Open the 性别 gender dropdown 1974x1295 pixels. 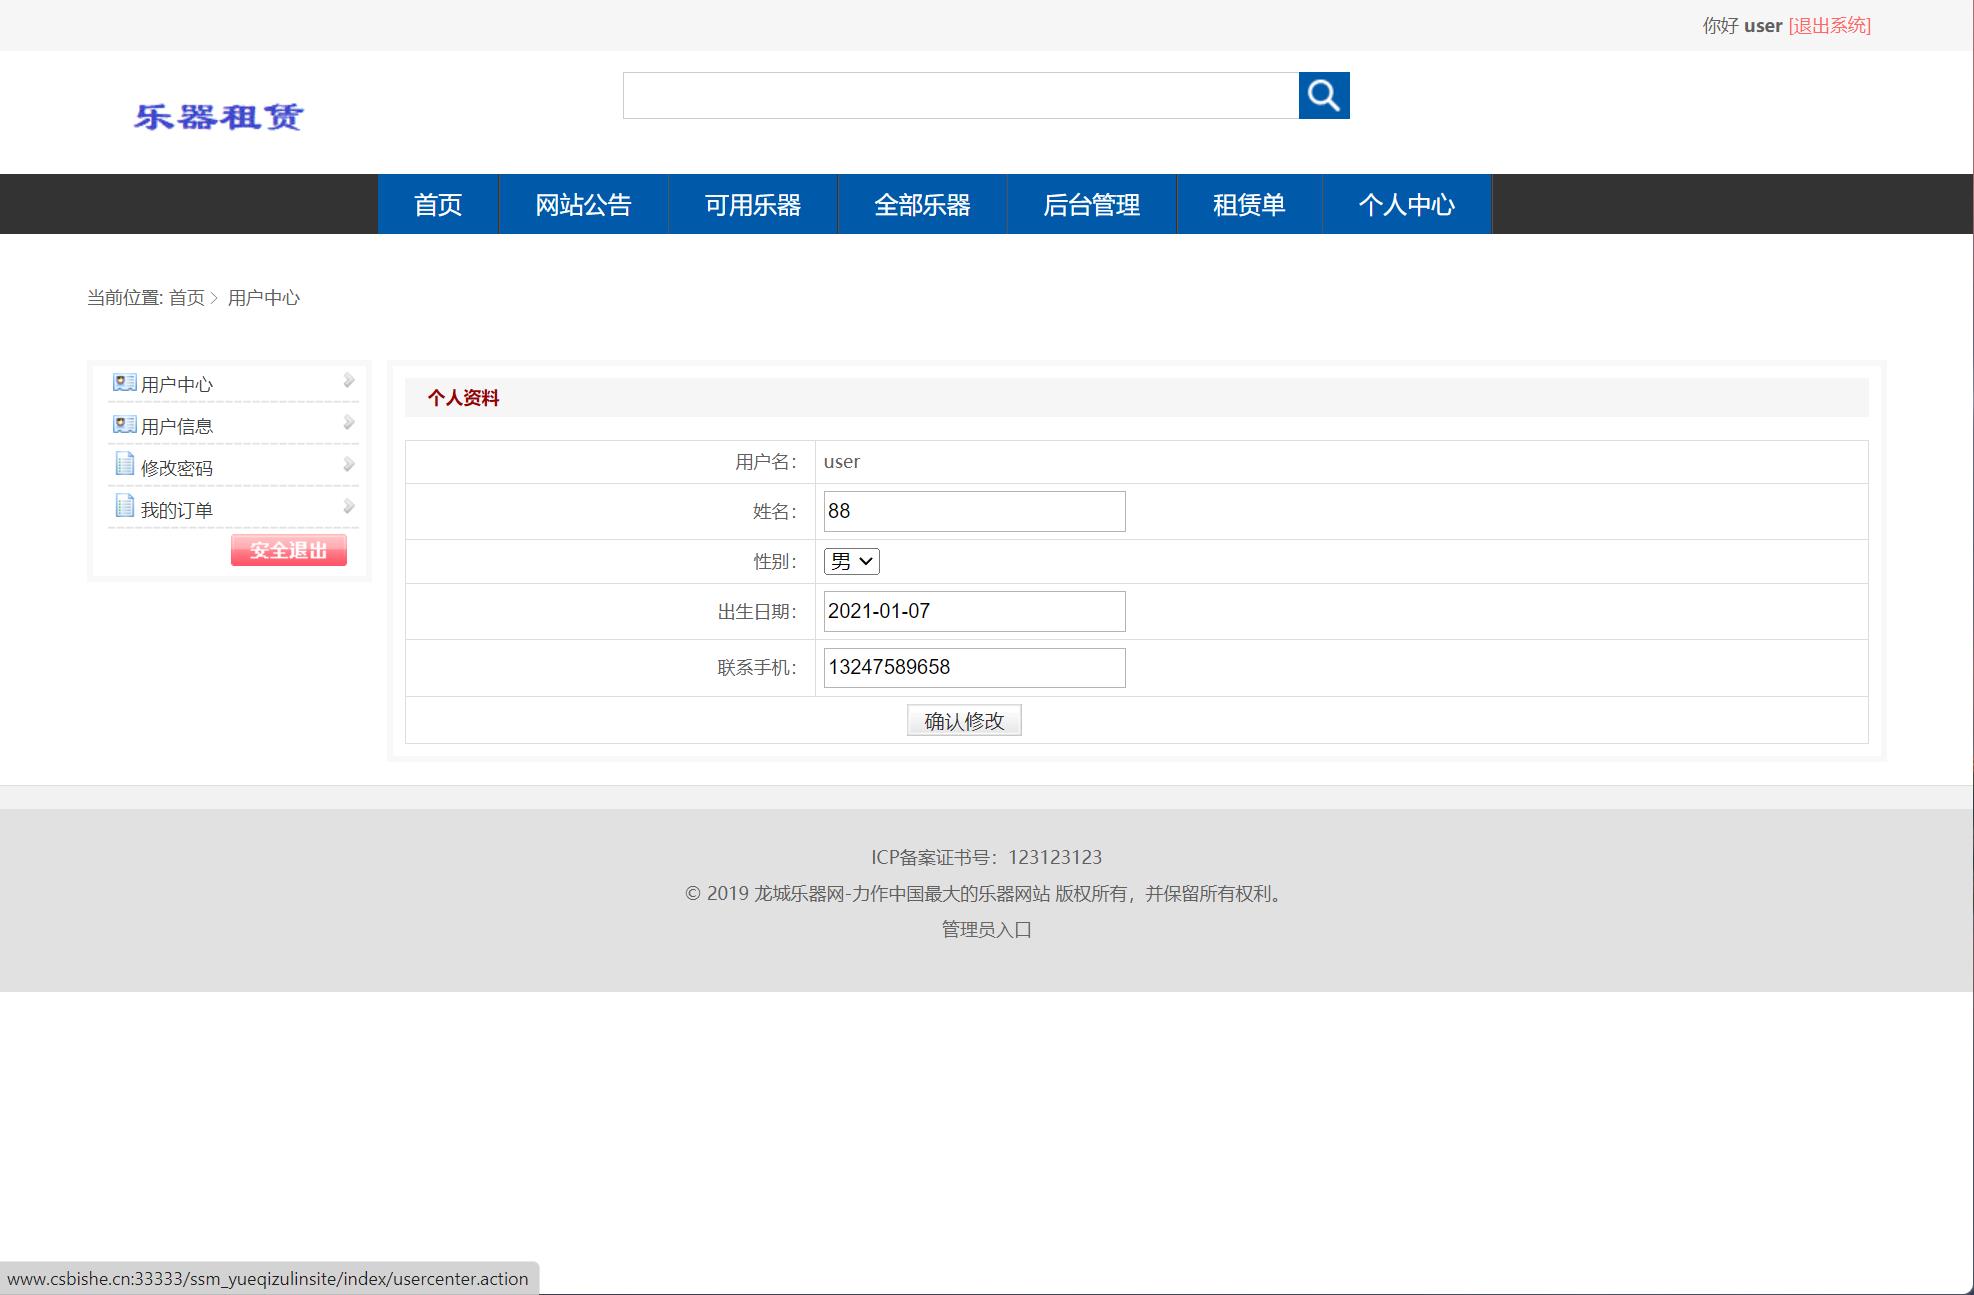coord(849,561)
